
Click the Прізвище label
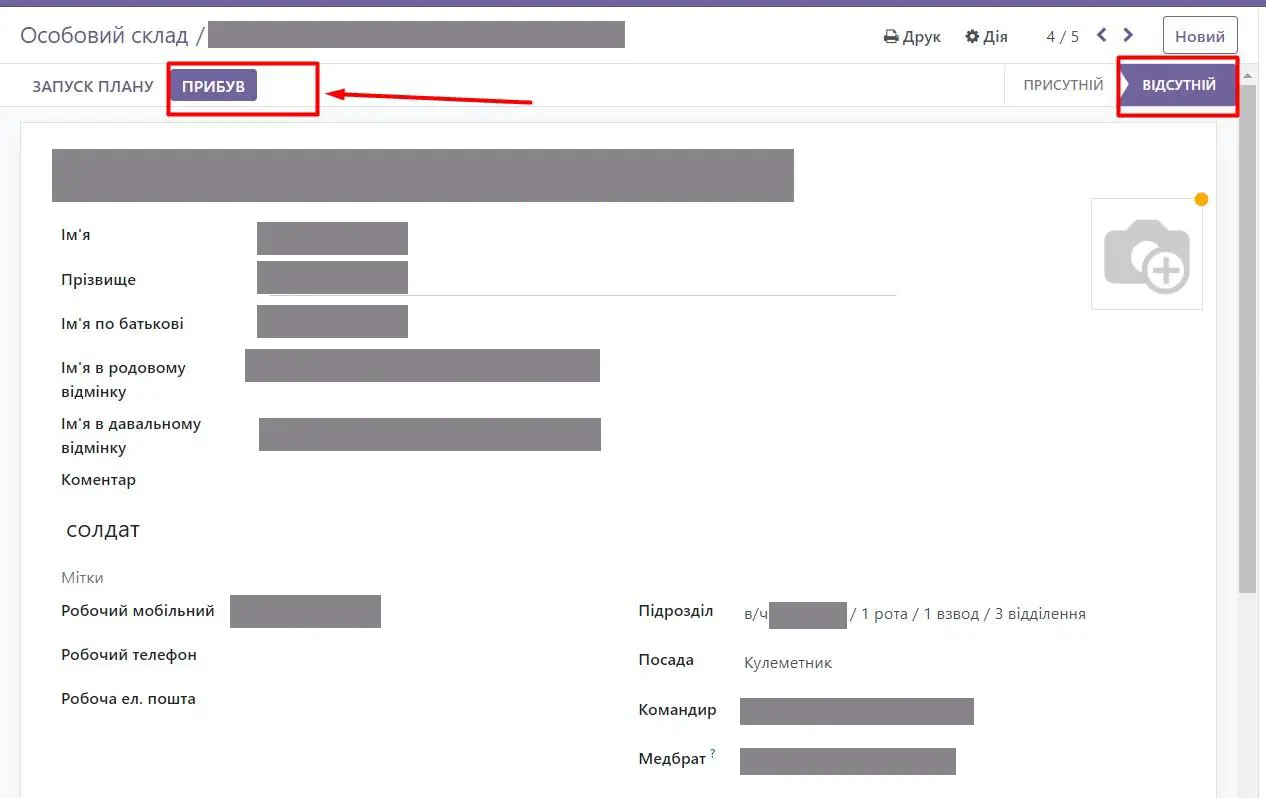(x=98, y=280)
